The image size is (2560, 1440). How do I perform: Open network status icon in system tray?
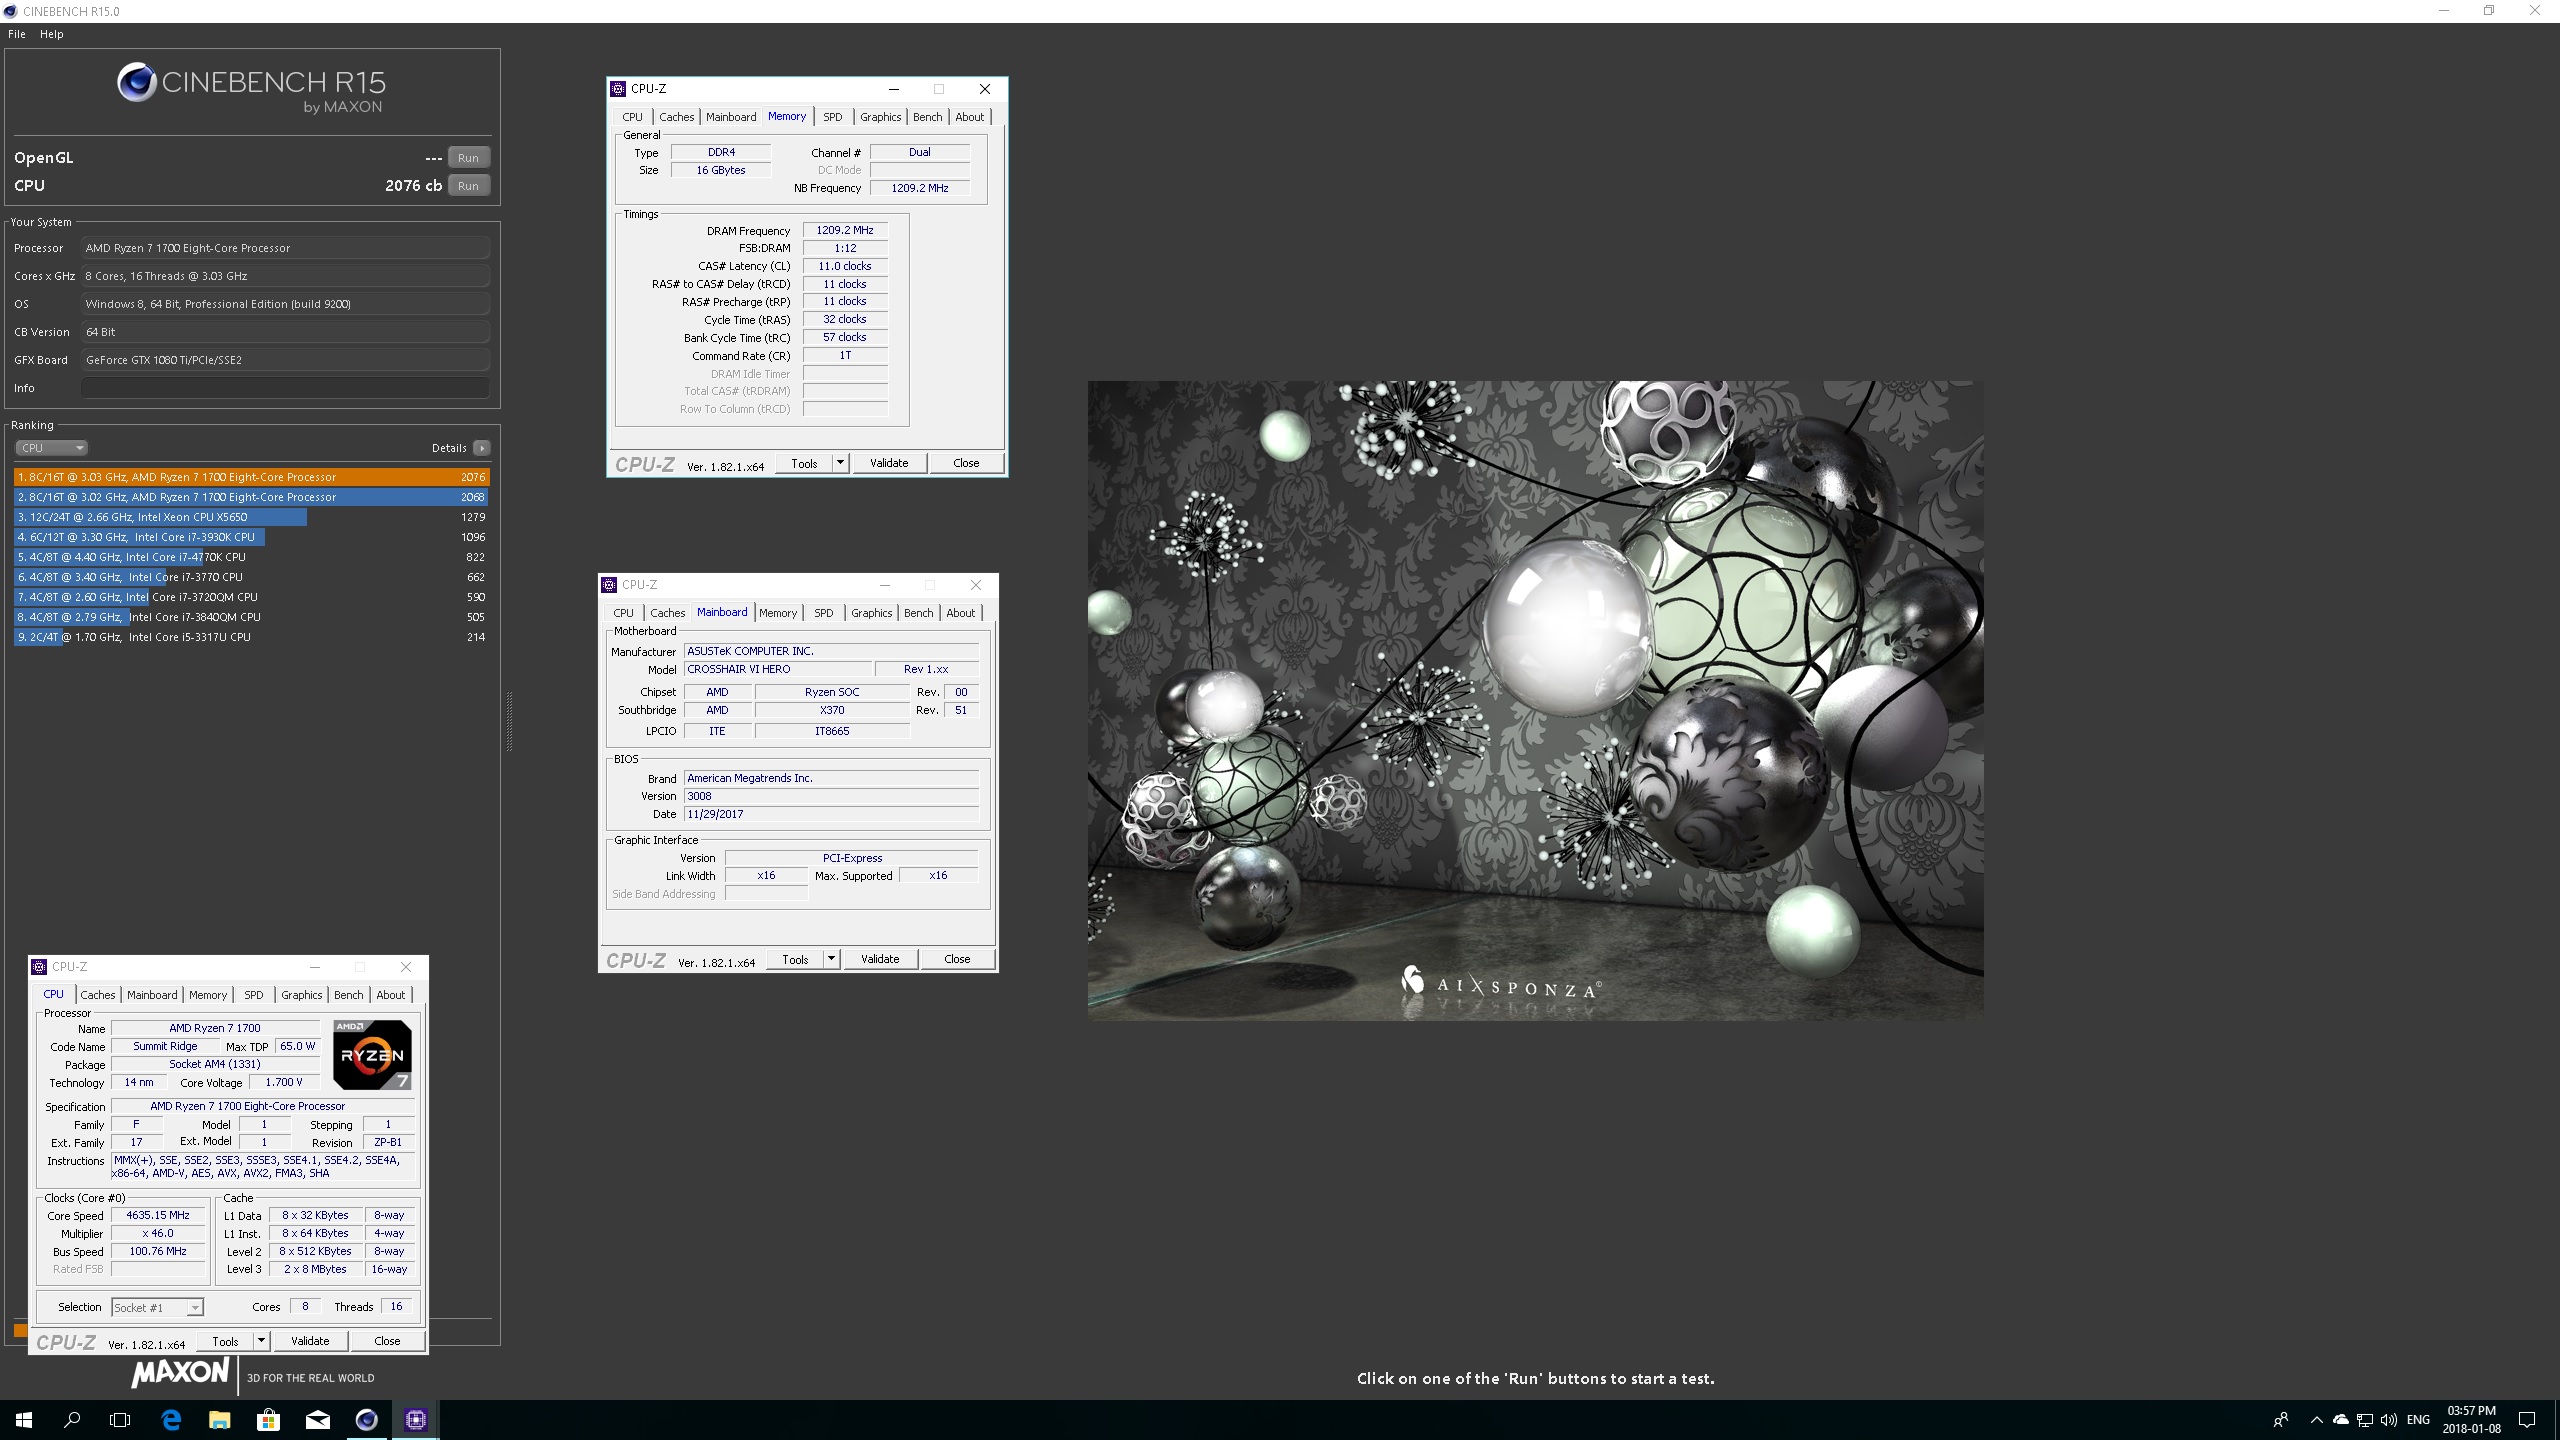click(x=2364, y=1420)
